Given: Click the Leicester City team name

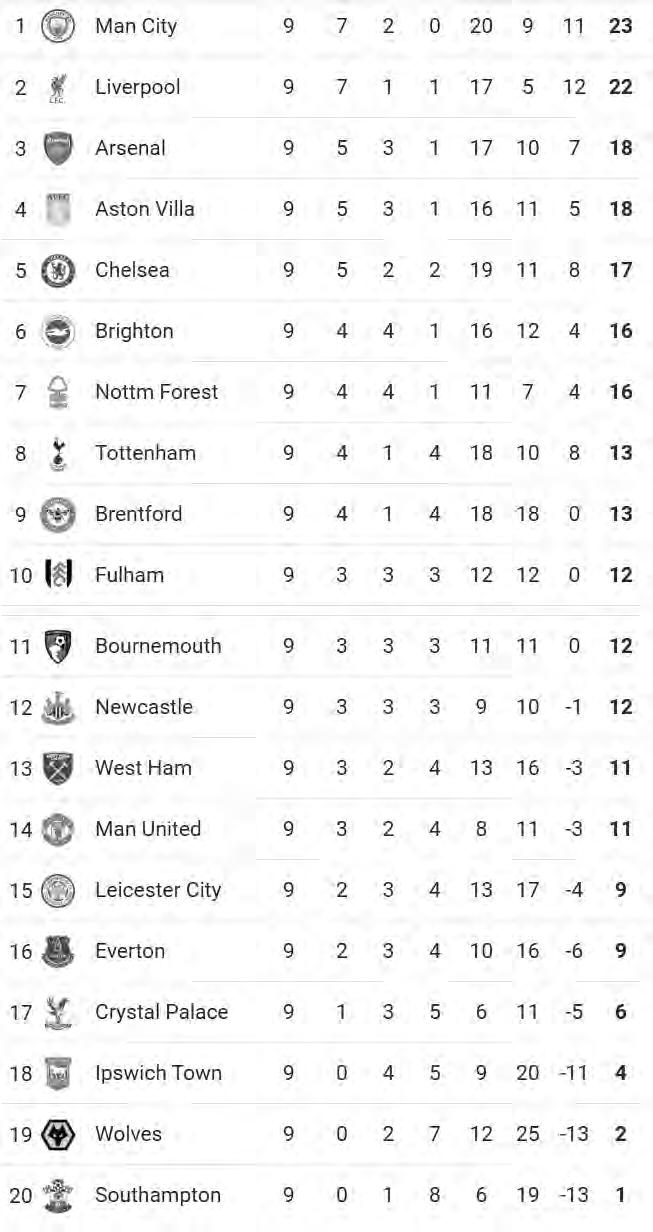Looking at the screenshot, I should tap(158, 890).
